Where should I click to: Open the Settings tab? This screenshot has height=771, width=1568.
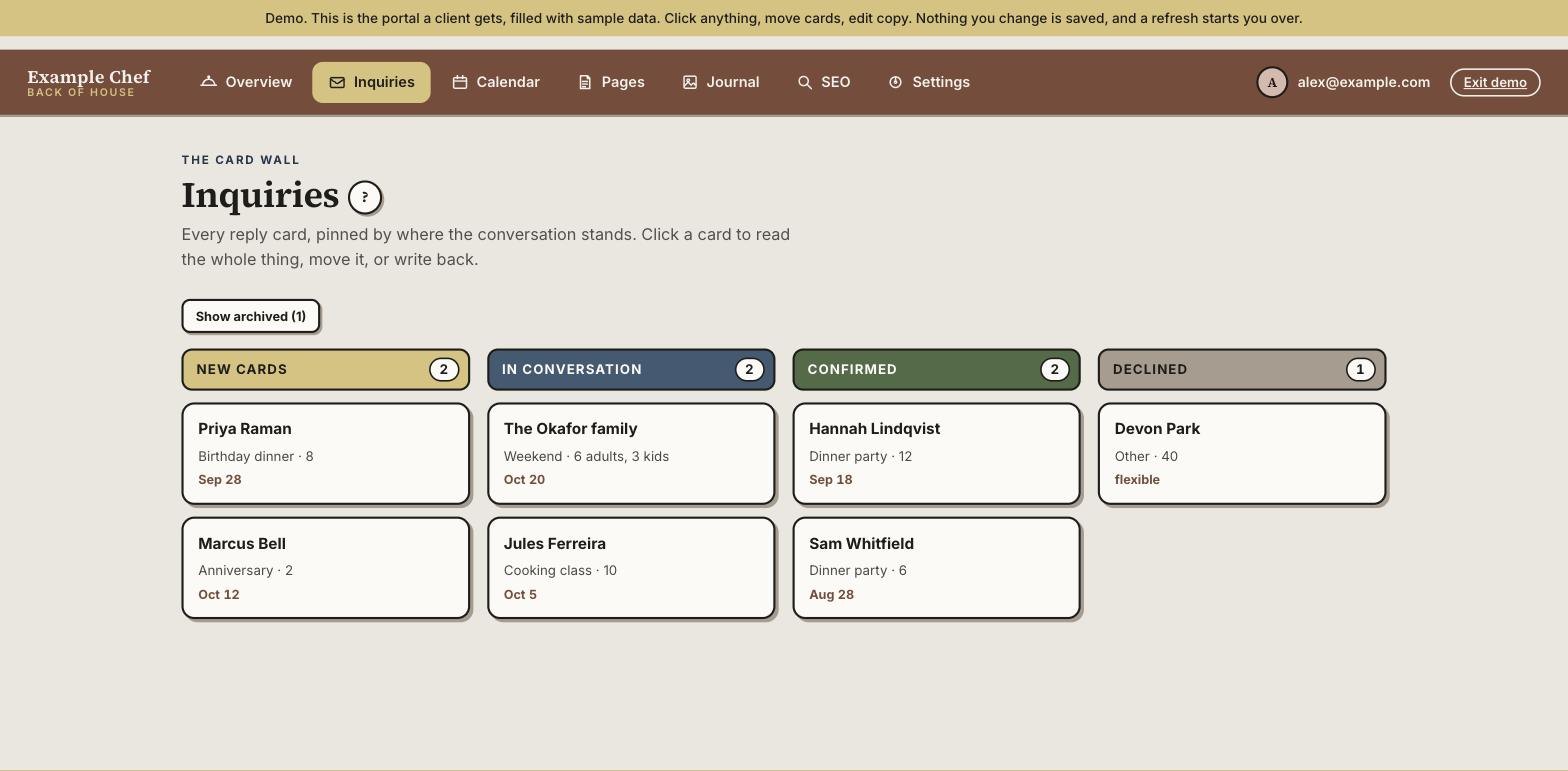pyautogui.click(x=929, y=82)
